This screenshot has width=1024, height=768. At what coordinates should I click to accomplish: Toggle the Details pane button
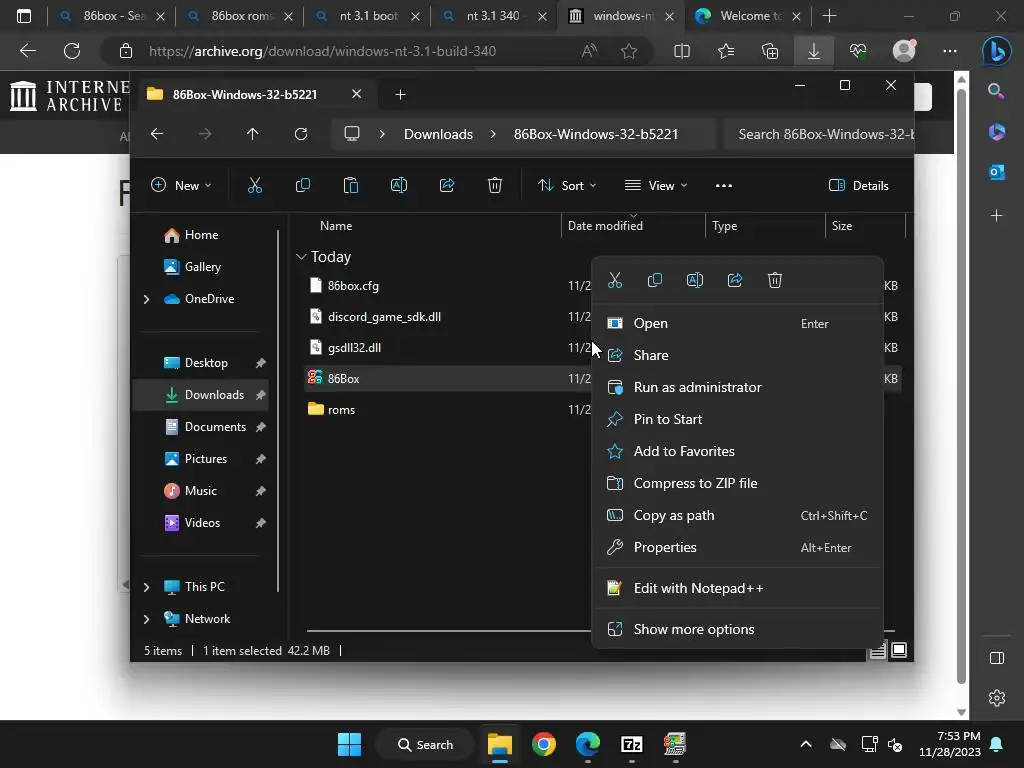coord(859,185)
